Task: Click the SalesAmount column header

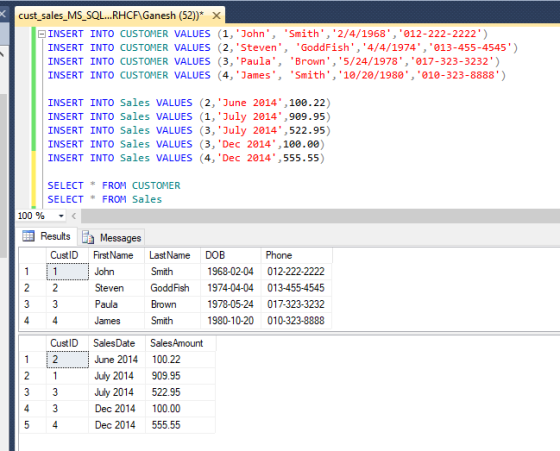Action: [180, 343]
